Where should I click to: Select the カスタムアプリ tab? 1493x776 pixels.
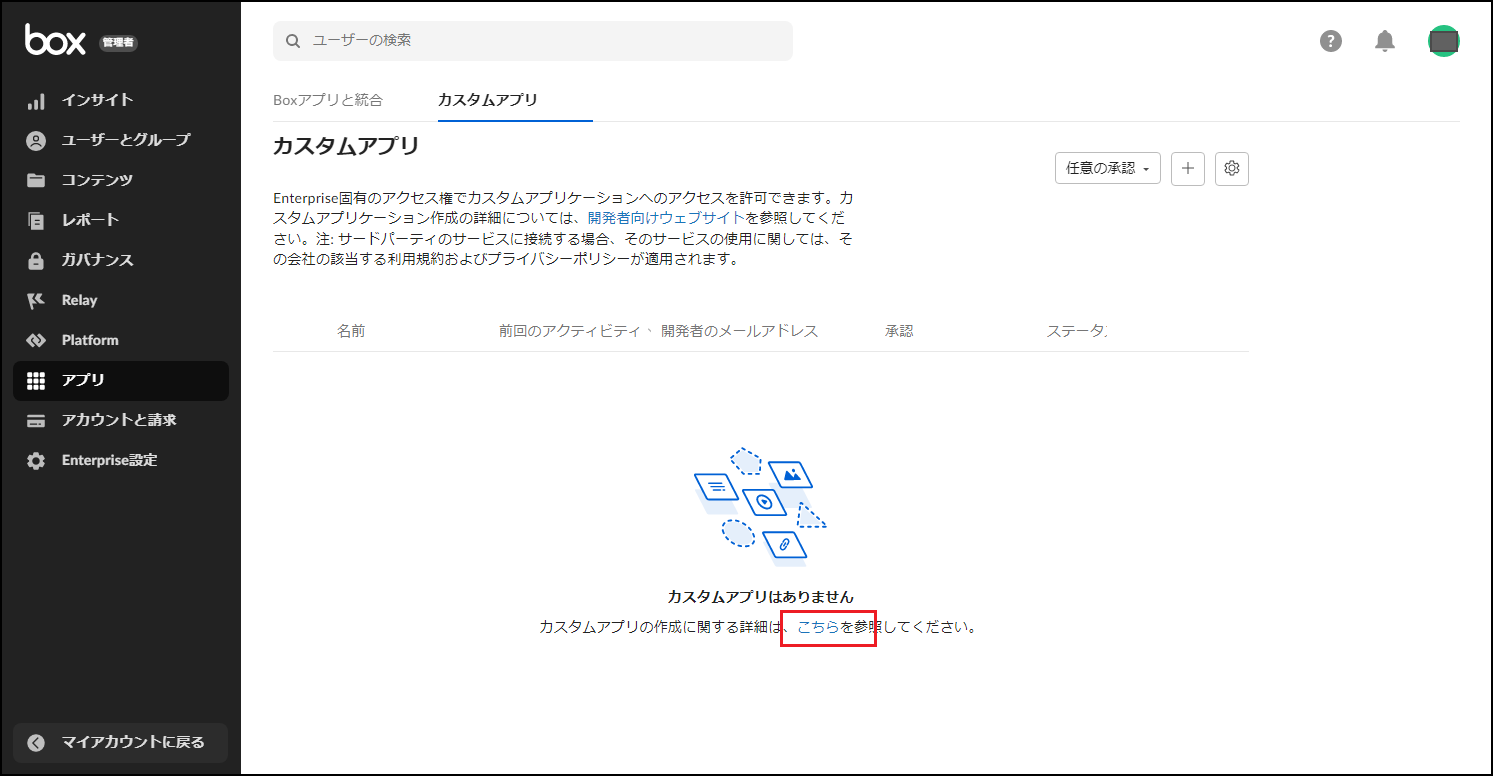(488, 100)
